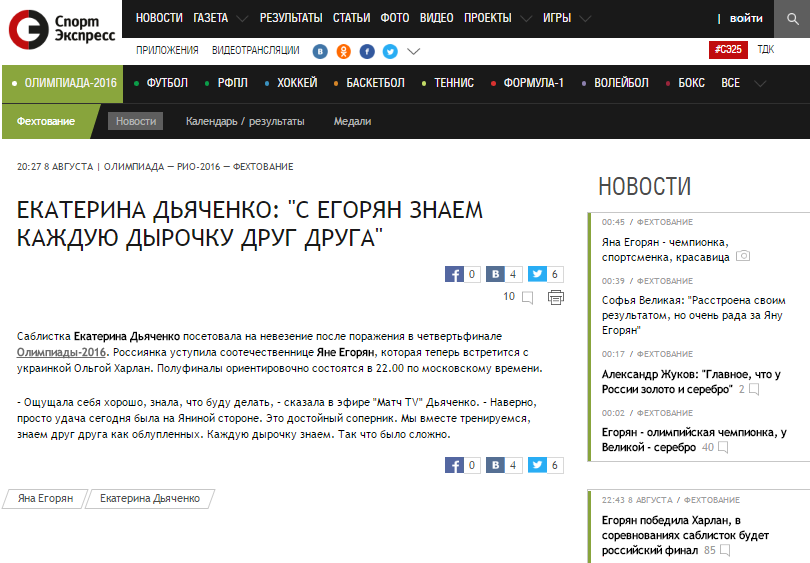Open comments icon next to count 10

coord(527,297)
